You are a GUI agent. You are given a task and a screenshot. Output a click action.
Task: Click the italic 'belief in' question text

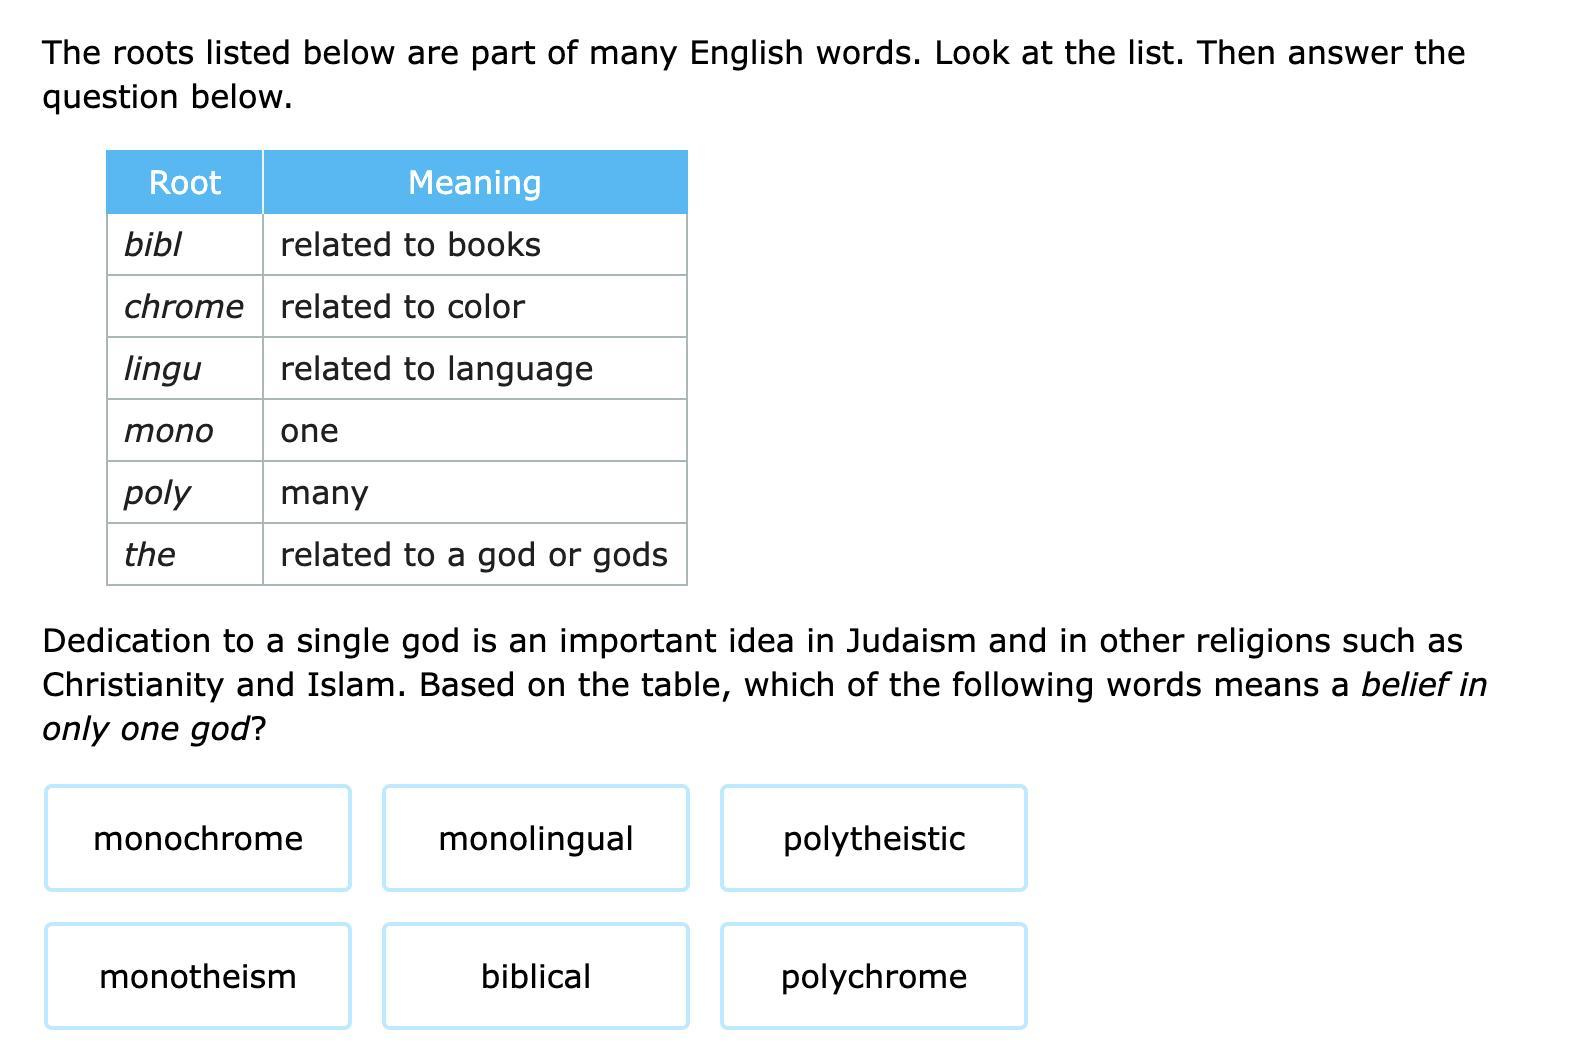[1424, 685]
